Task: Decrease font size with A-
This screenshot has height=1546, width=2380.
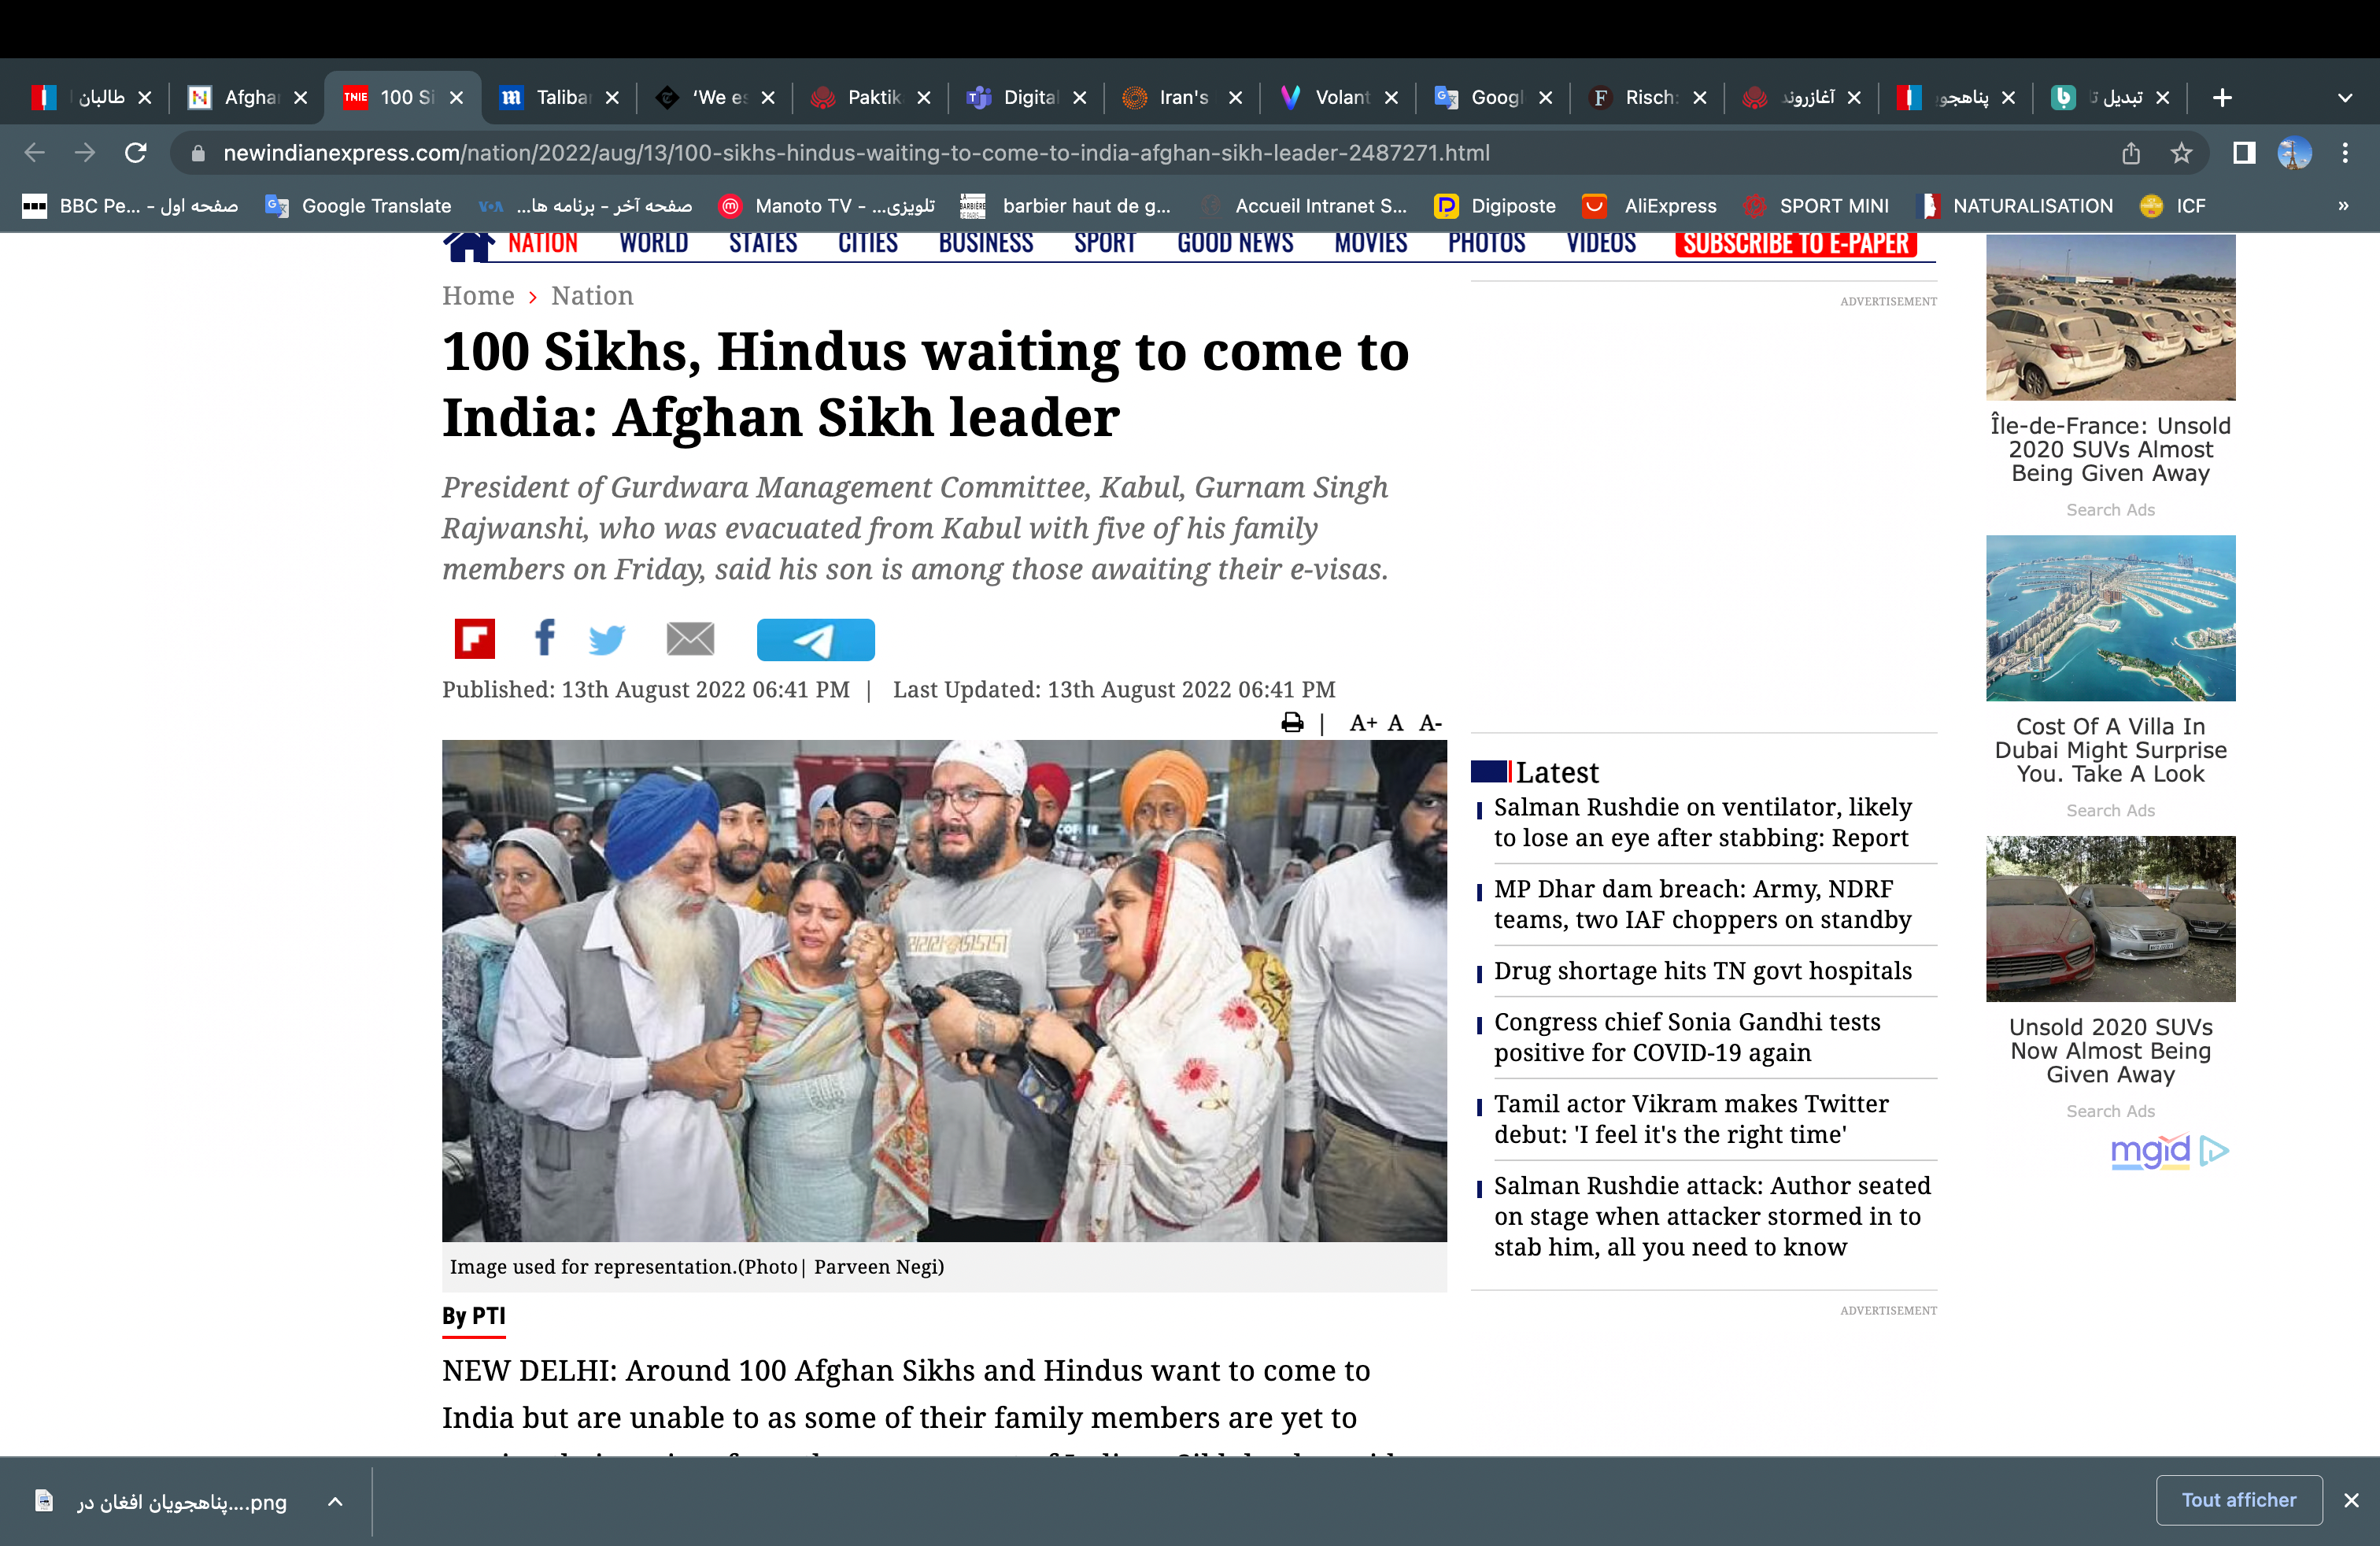Action: click(1430, 723)
